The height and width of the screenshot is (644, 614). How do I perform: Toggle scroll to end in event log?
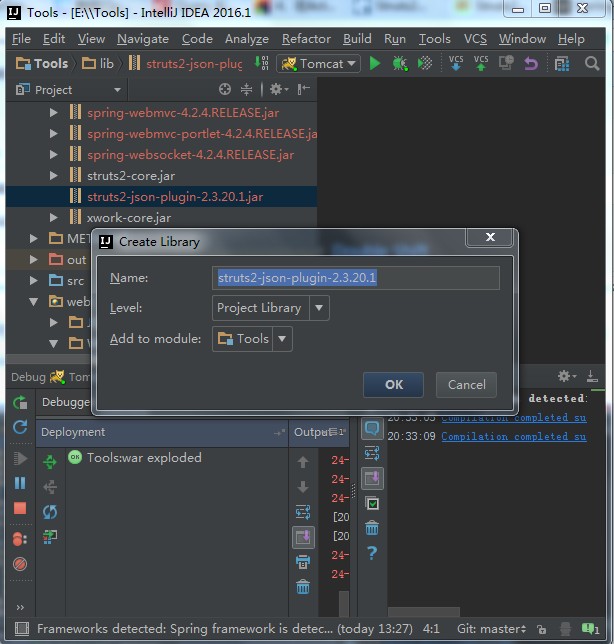click(373, 478)
